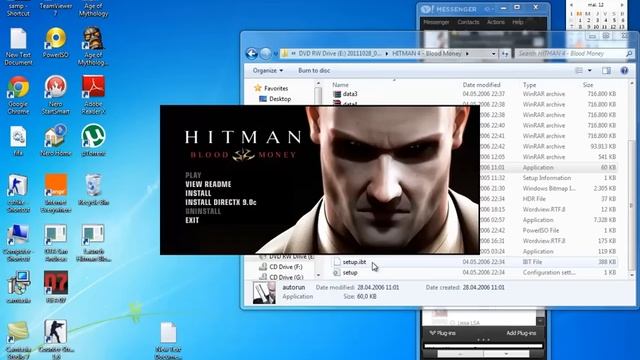The image size is (640, 360).
Task: Open Messenger menu in Yahoo Messenger
Action: [436, 22]
